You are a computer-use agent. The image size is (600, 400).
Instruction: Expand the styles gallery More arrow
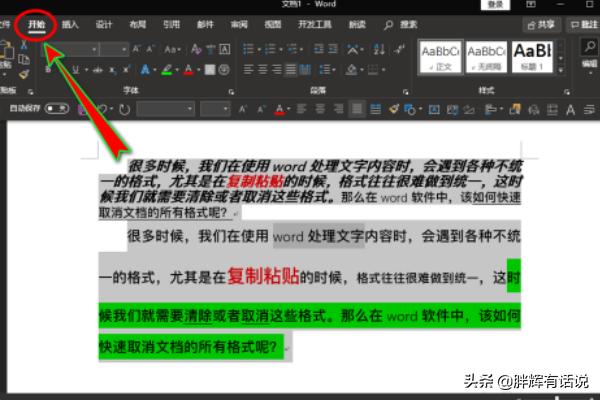coord(561,70)
